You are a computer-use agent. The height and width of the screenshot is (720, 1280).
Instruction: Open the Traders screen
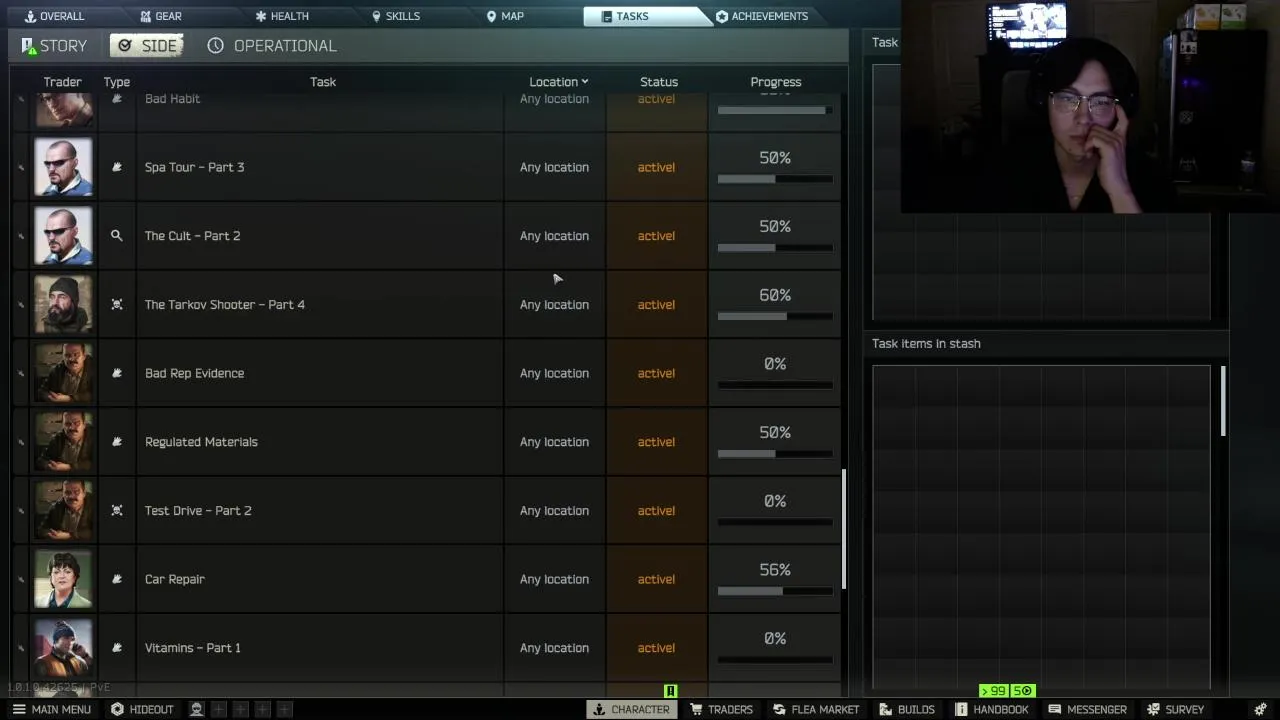point(721,709)
